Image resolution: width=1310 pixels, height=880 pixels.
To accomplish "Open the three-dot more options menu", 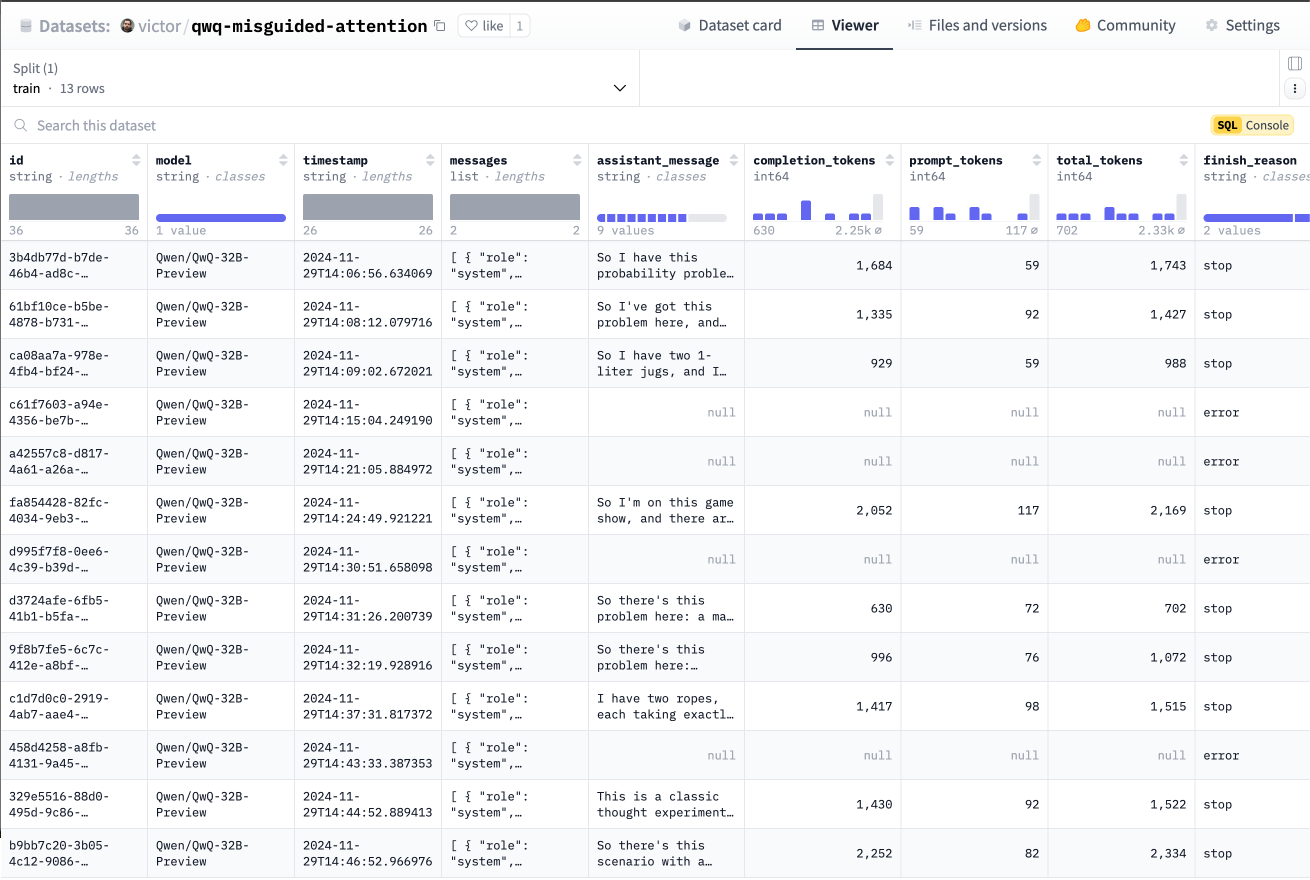I will [x=1295, y=89].
